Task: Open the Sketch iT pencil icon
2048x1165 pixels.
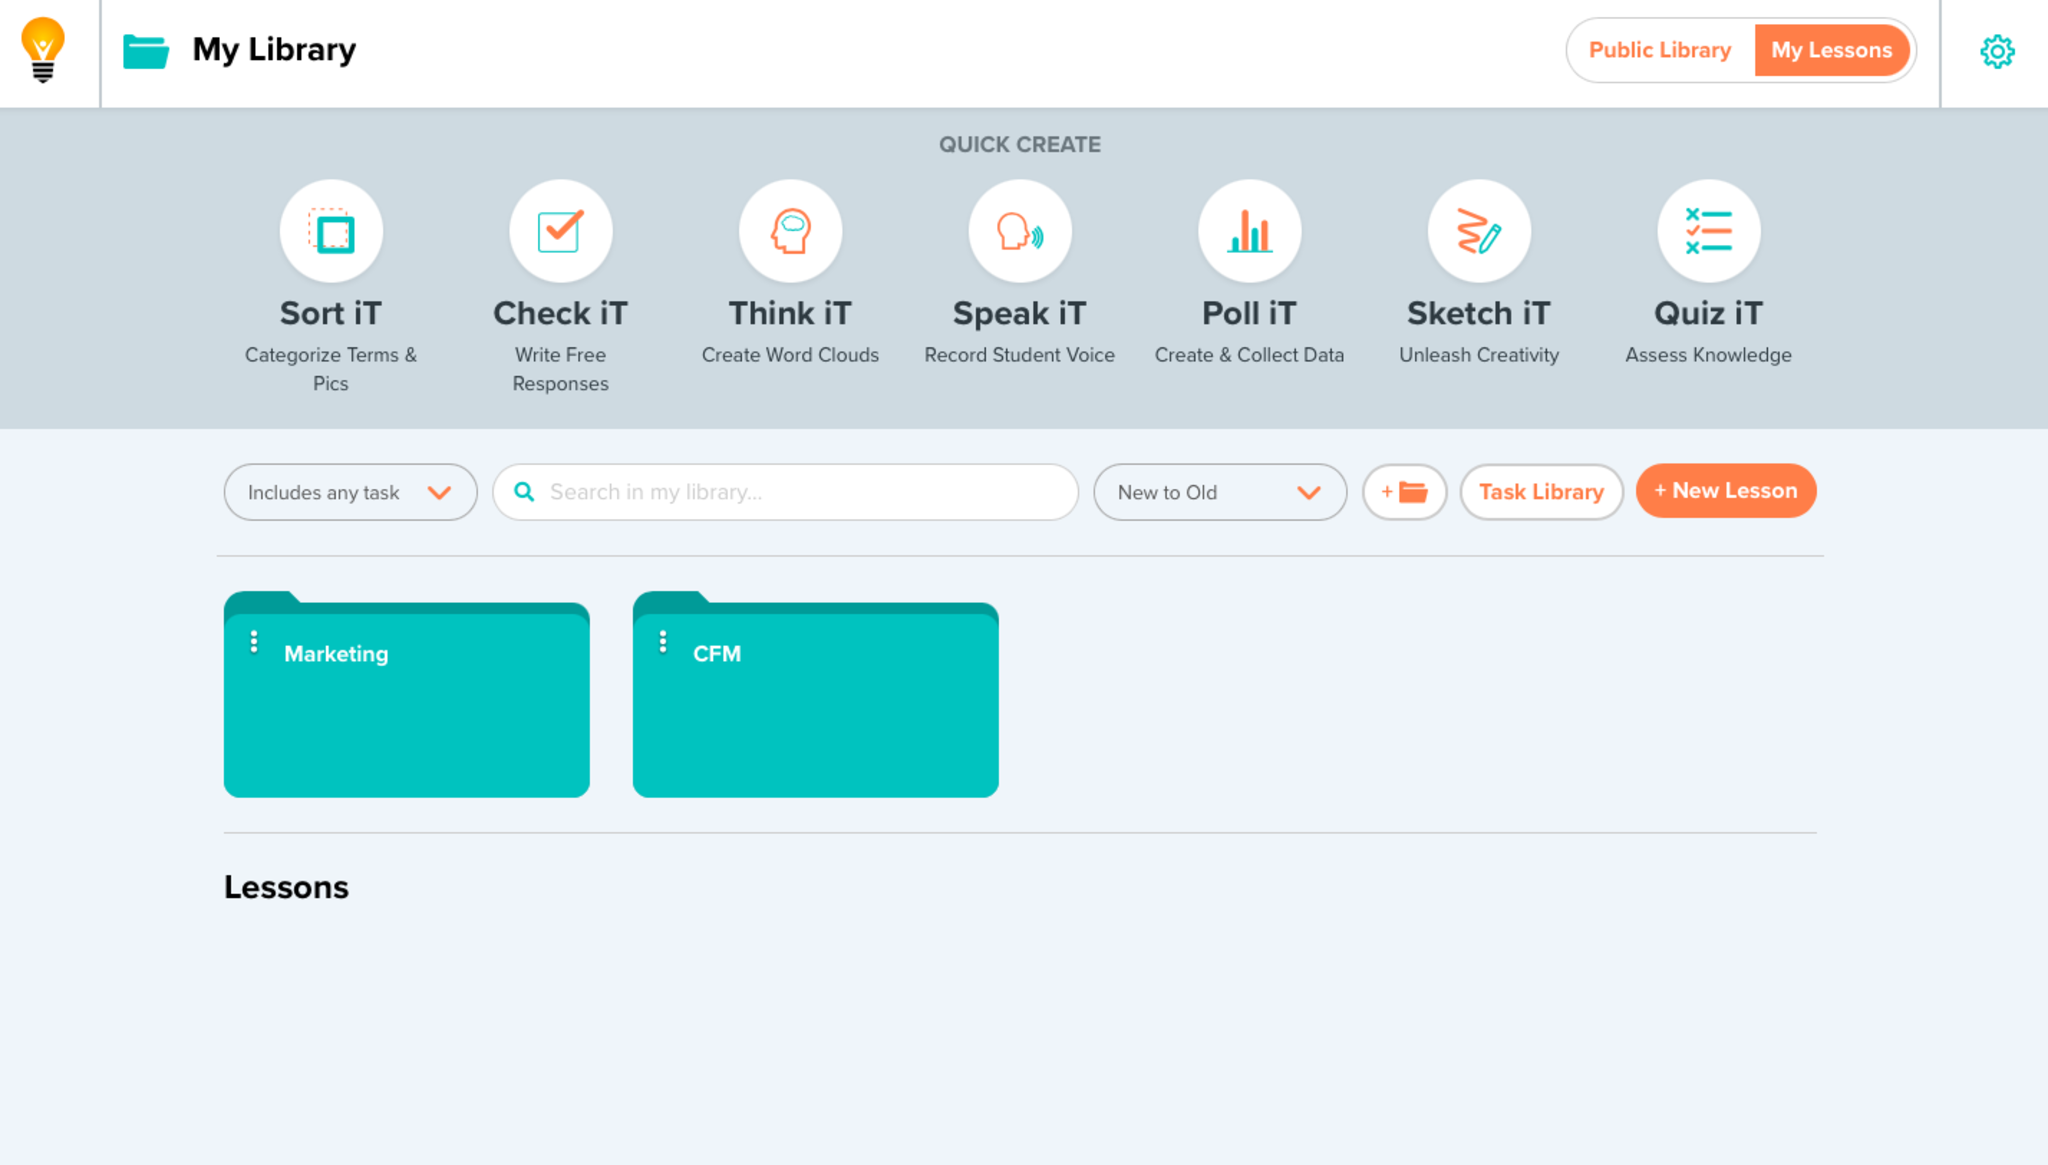Action: tap(1478, 232)
